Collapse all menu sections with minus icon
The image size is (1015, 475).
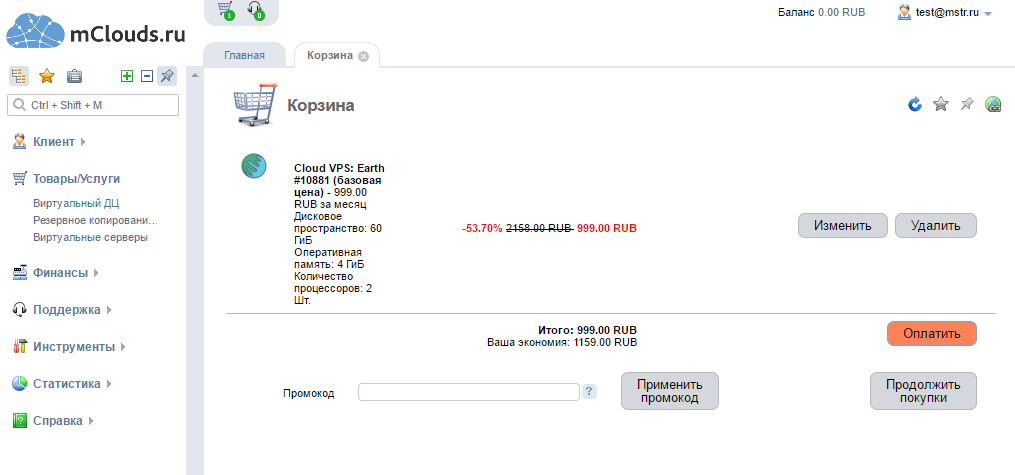(x=147, y=76)
